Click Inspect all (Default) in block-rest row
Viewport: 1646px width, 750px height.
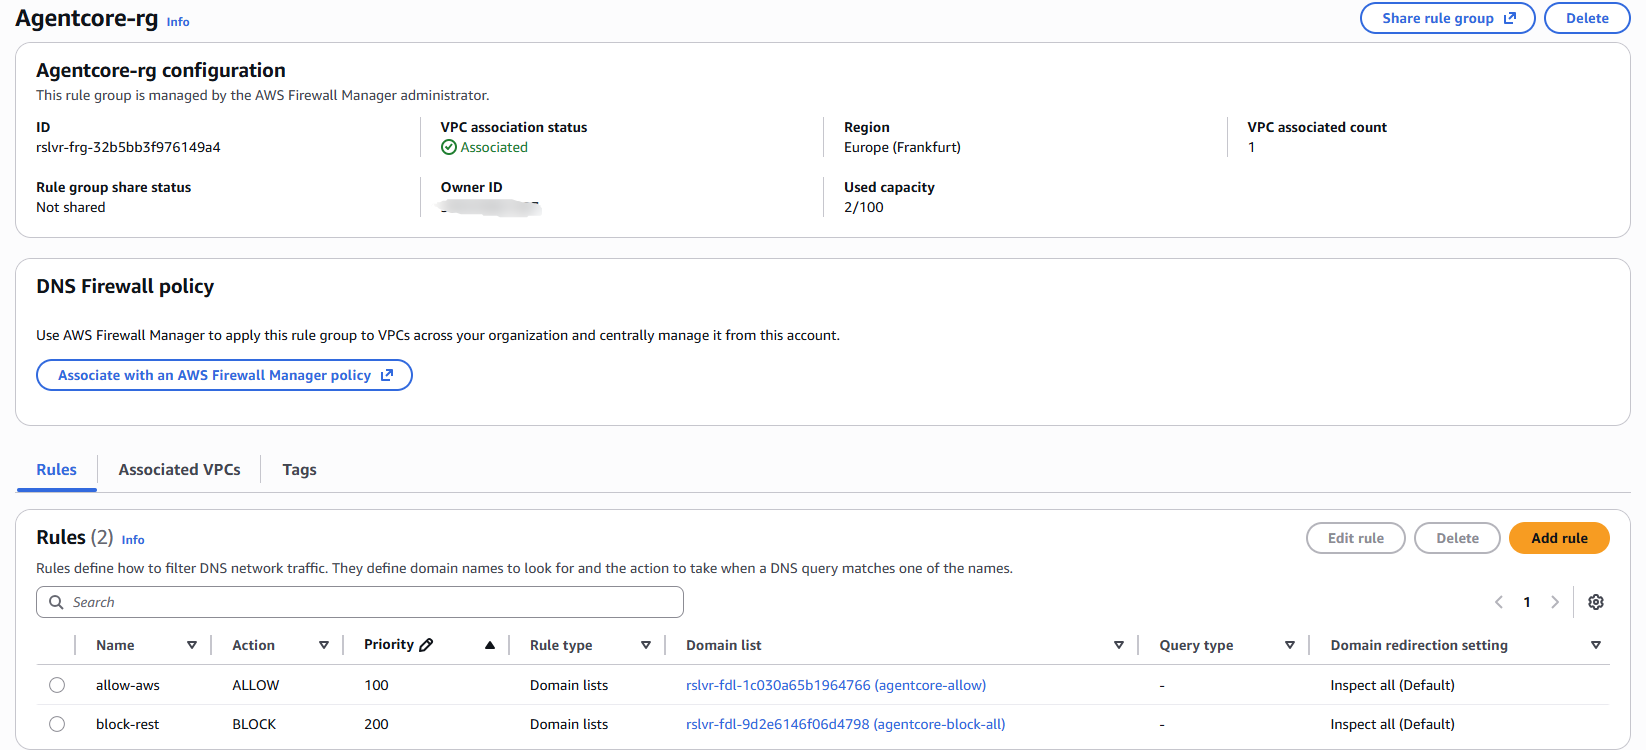1392,724
